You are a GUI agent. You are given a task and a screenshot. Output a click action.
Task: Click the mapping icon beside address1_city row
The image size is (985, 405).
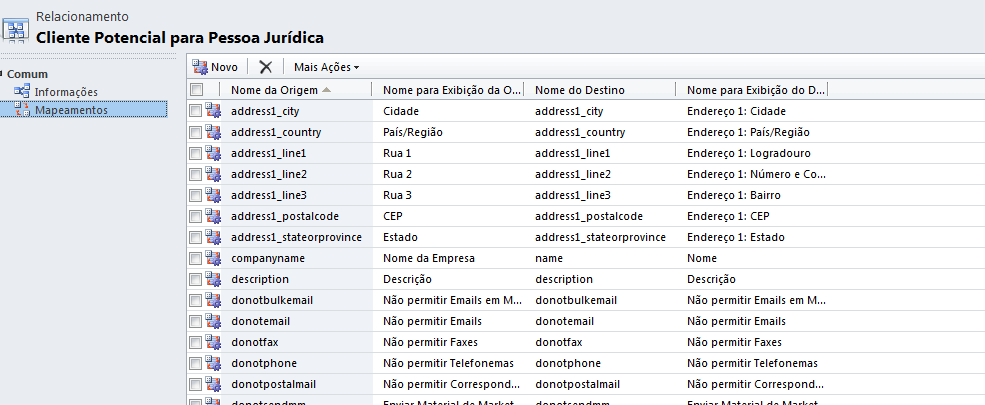pyautogui.click(x=213, y=111)
